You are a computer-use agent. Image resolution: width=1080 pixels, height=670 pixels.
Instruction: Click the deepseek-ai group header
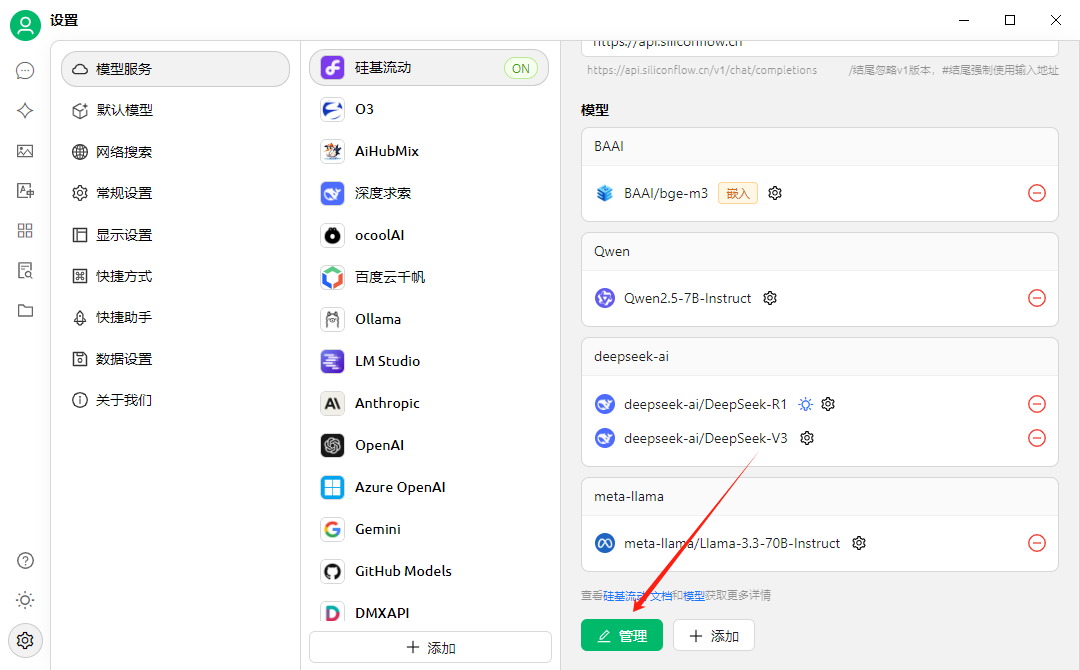(820, 357)
